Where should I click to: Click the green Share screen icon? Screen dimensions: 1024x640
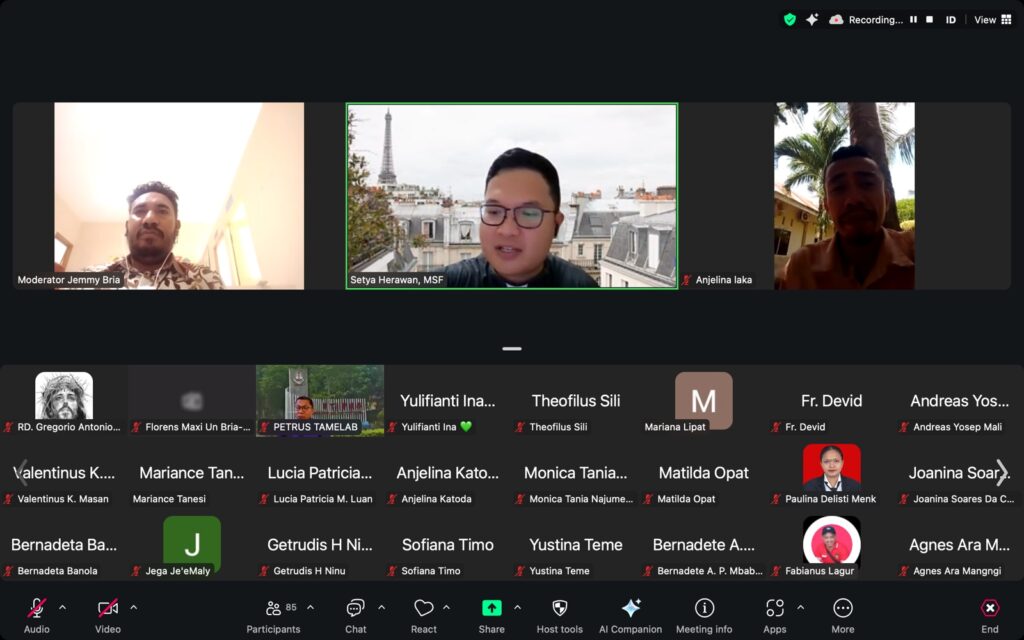click(x=491, y=609)
